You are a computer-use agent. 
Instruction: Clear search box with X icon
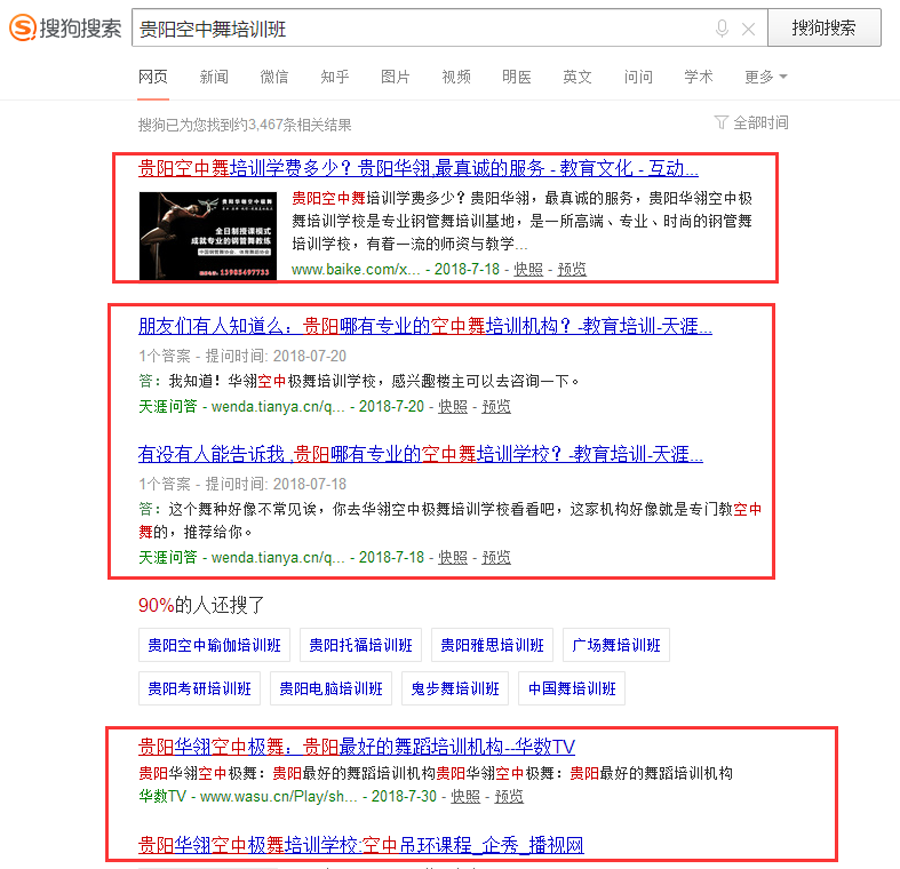748,29
